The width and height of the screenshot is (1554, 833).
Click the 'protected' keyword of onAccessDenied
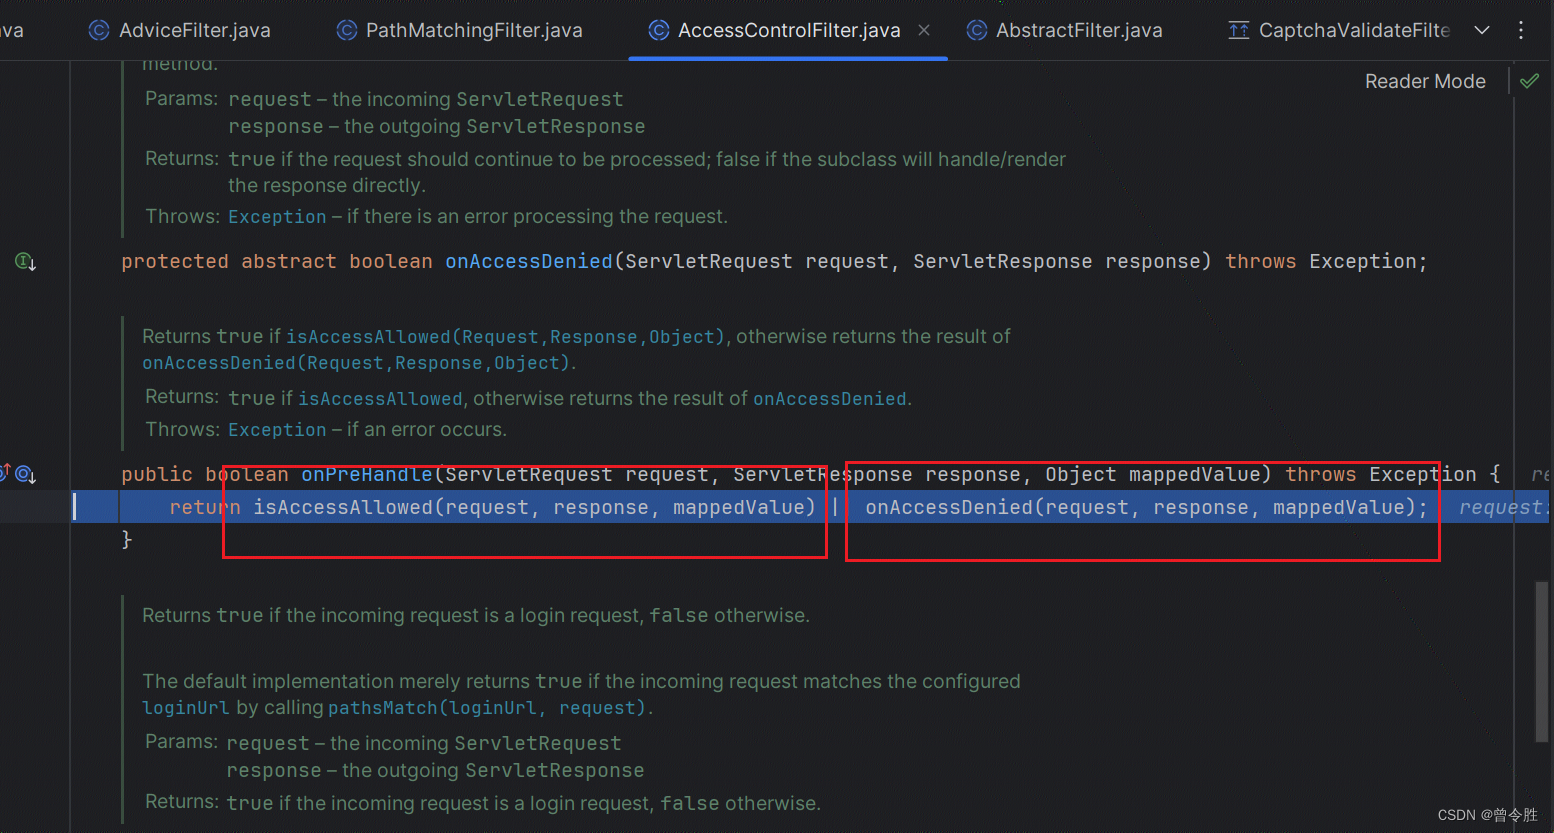click(175, 262)
